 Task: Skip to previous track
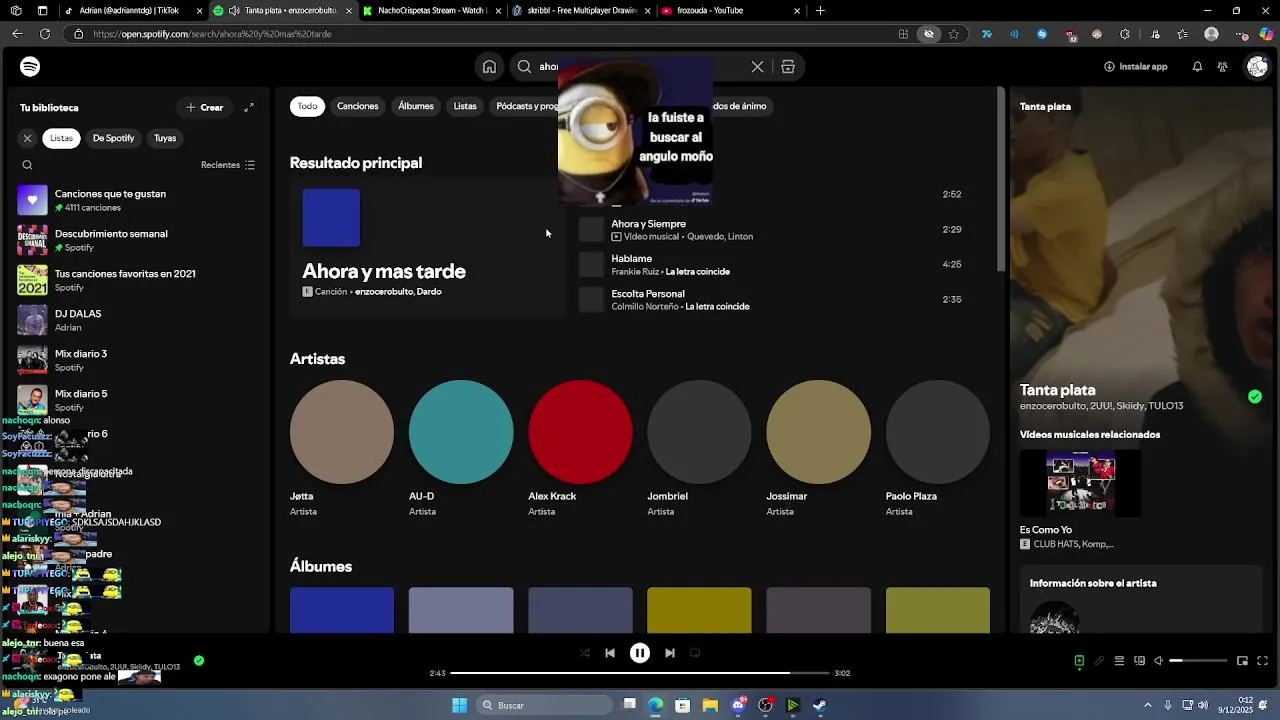610,653
